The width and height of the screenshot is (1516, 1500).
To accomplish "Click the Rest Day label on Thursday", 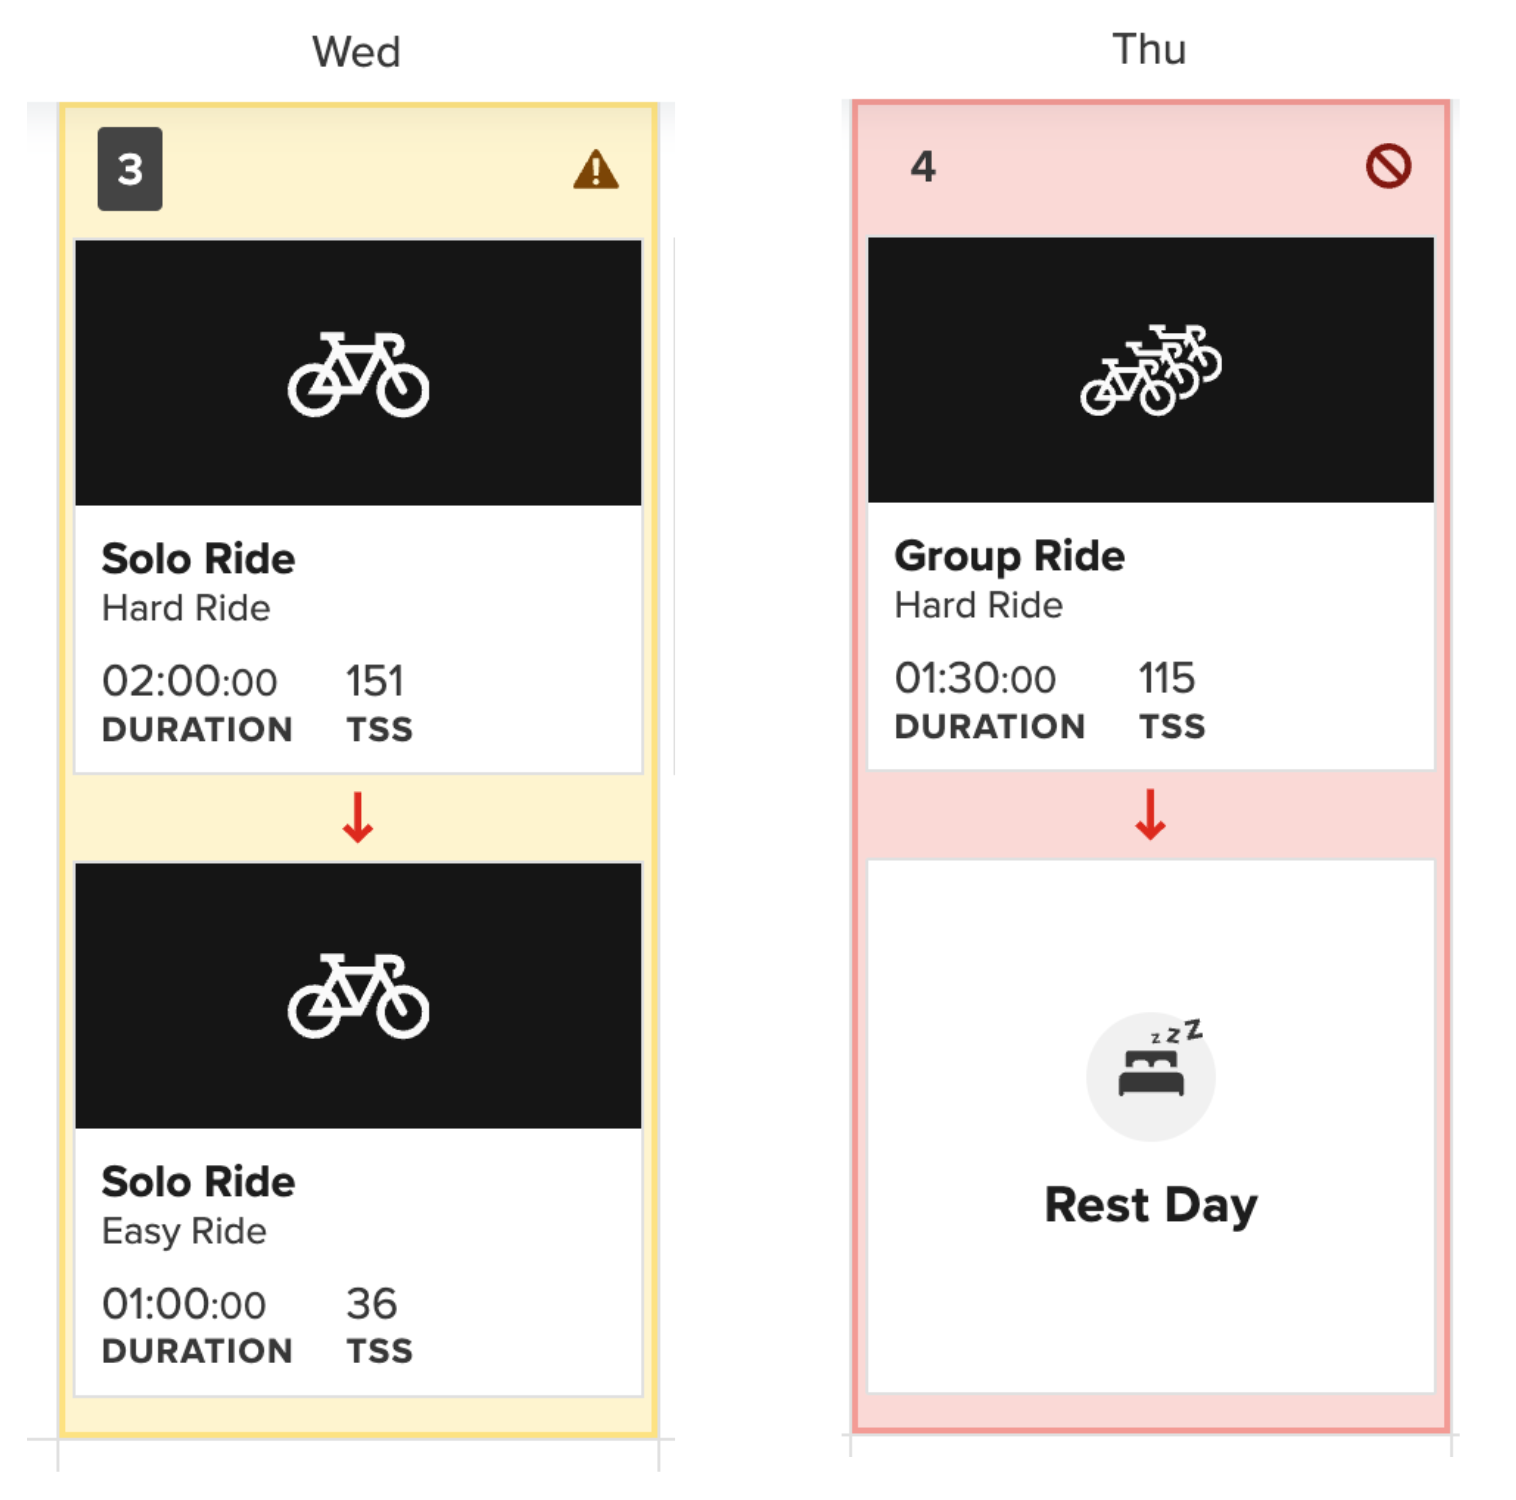I will (1150, 1206).
